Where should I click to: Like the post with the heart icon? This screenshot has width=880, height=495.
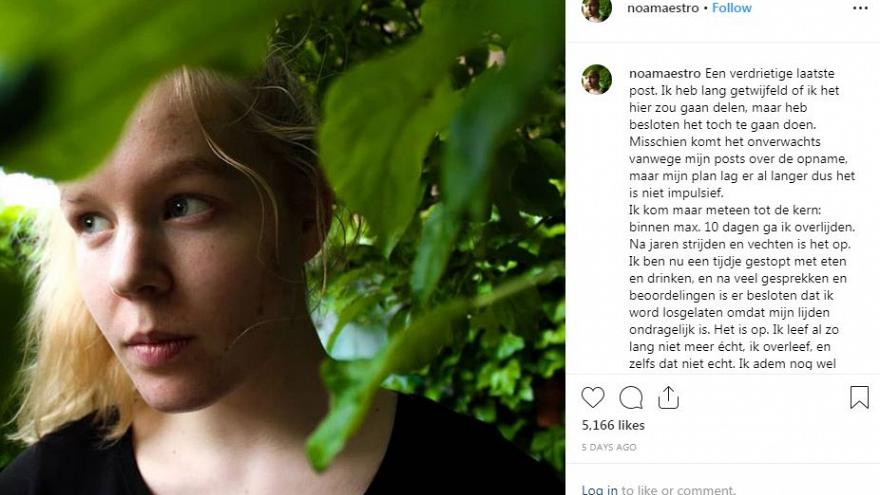[x=593, y=398]
